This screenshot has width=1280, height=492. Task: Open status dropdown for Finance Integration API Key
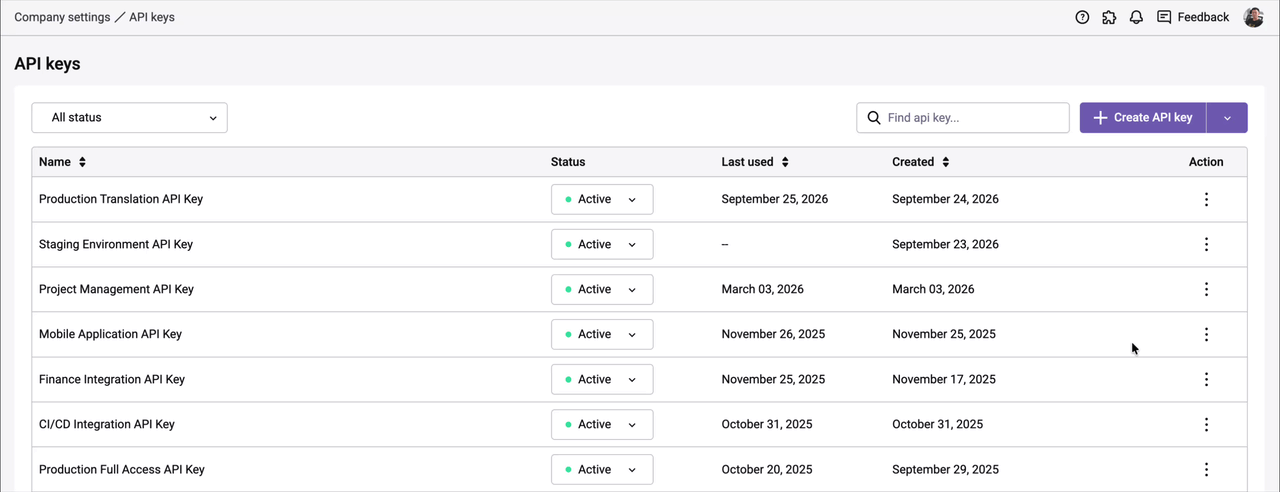point(602,379)
